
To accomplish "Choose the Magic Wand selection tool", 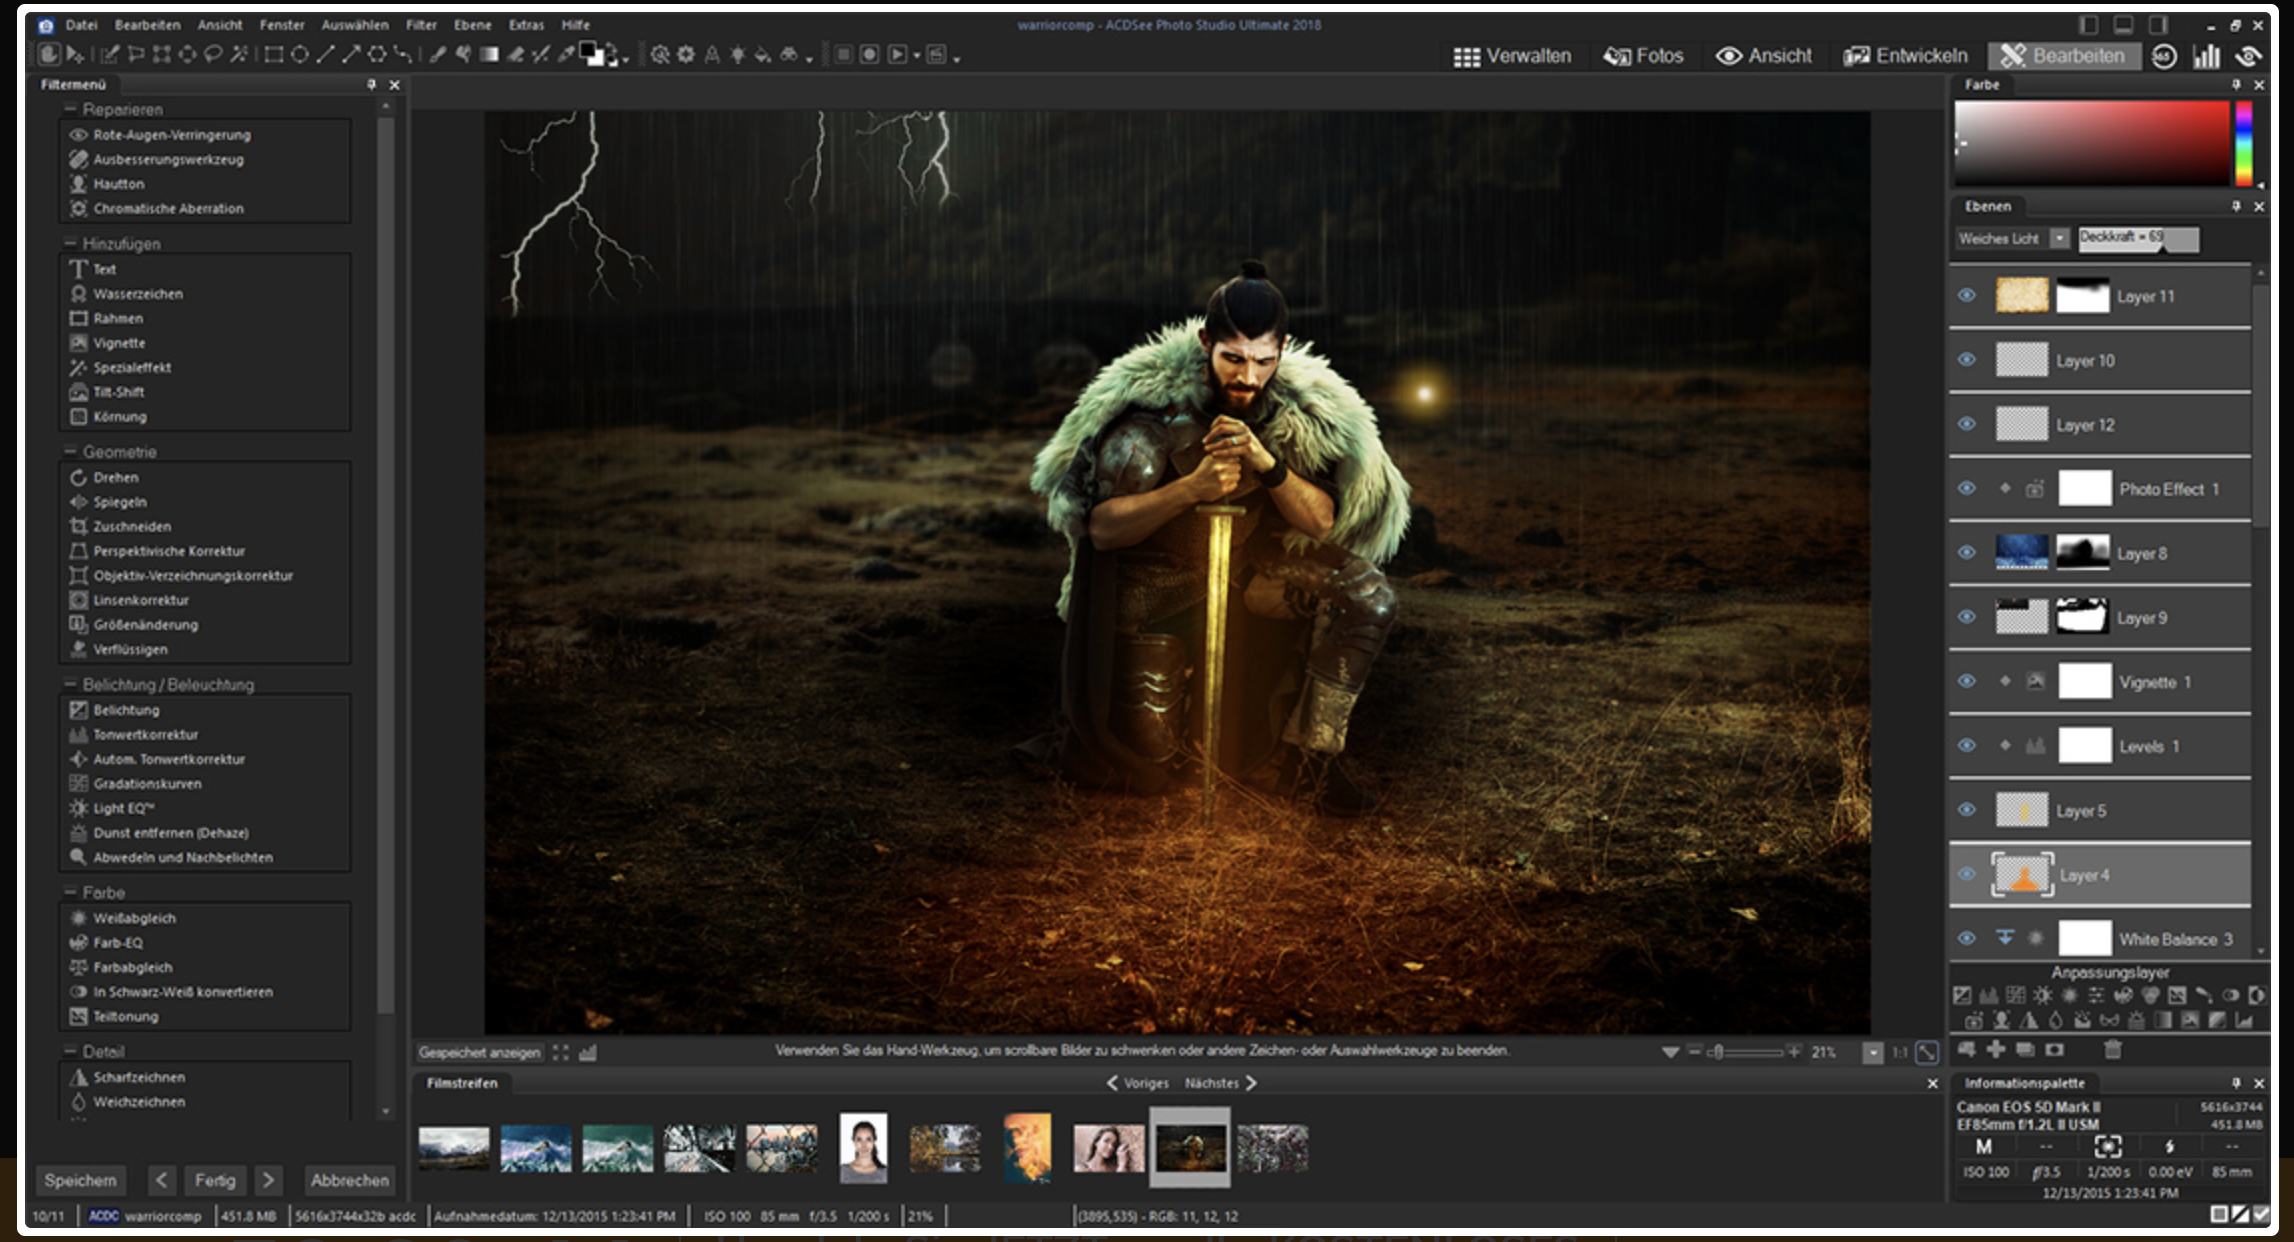I will 239,55.
